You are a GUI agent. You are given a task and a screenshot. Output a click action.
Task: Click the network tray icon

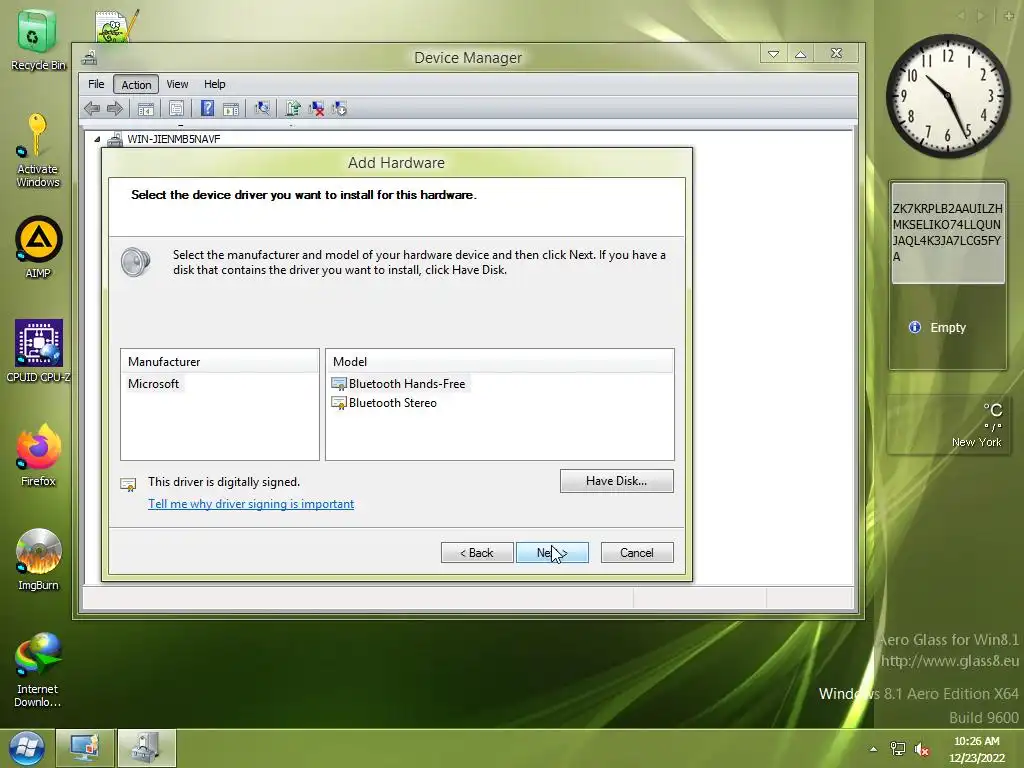pyautogui.click(x=898, y=749)
